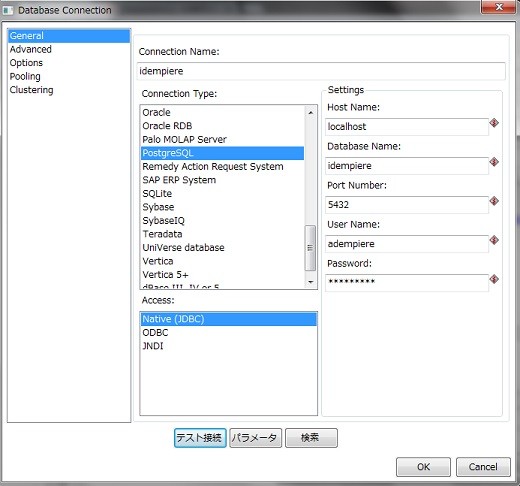Viewport: 520px width, 486px height.
Task: Select Oracle connection type
Action: (x=222, y=112)
